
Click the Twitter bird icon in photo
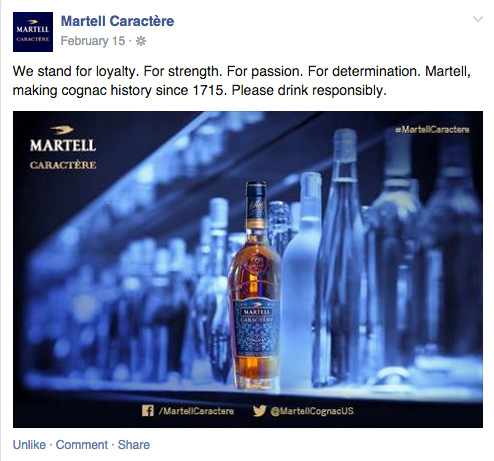(259, 411)
